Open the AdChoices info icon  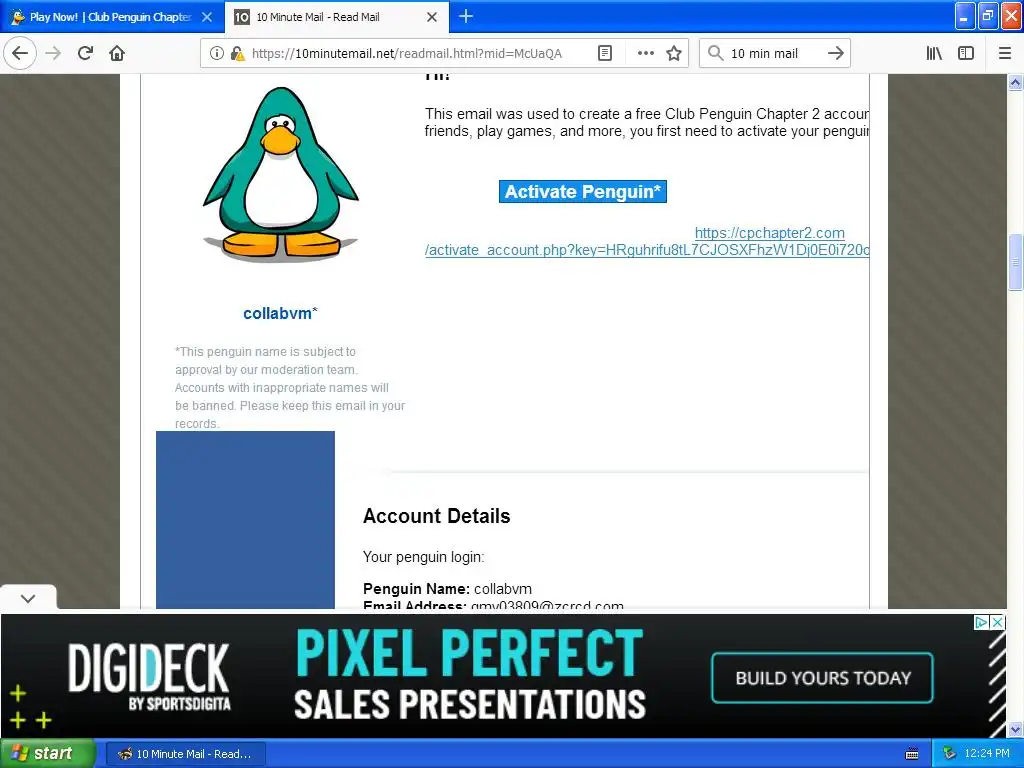point(981,622)
